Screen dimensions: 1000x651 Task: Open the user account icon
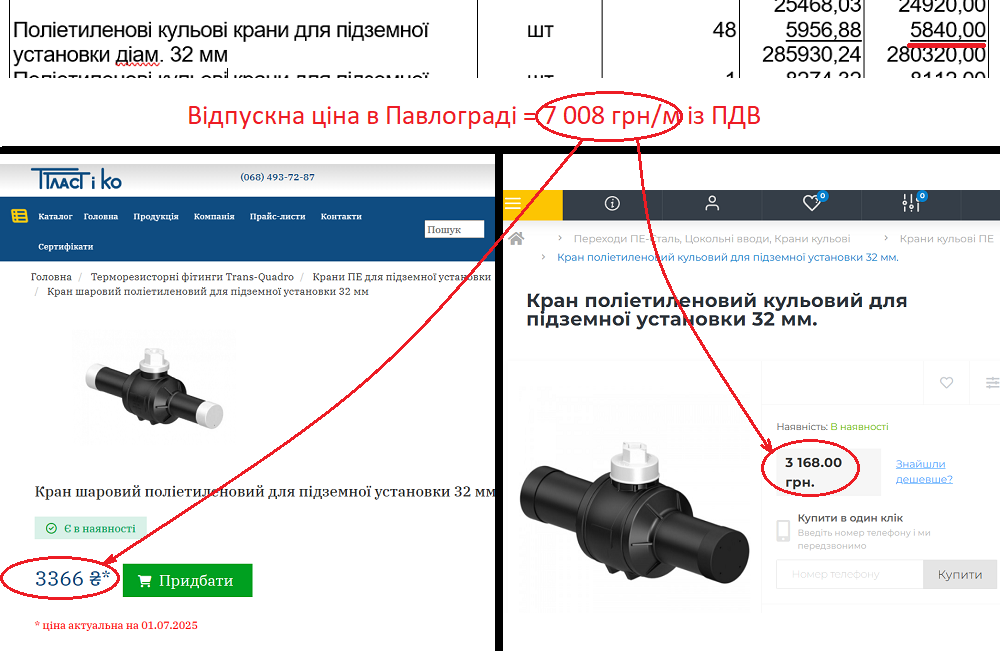712,203
